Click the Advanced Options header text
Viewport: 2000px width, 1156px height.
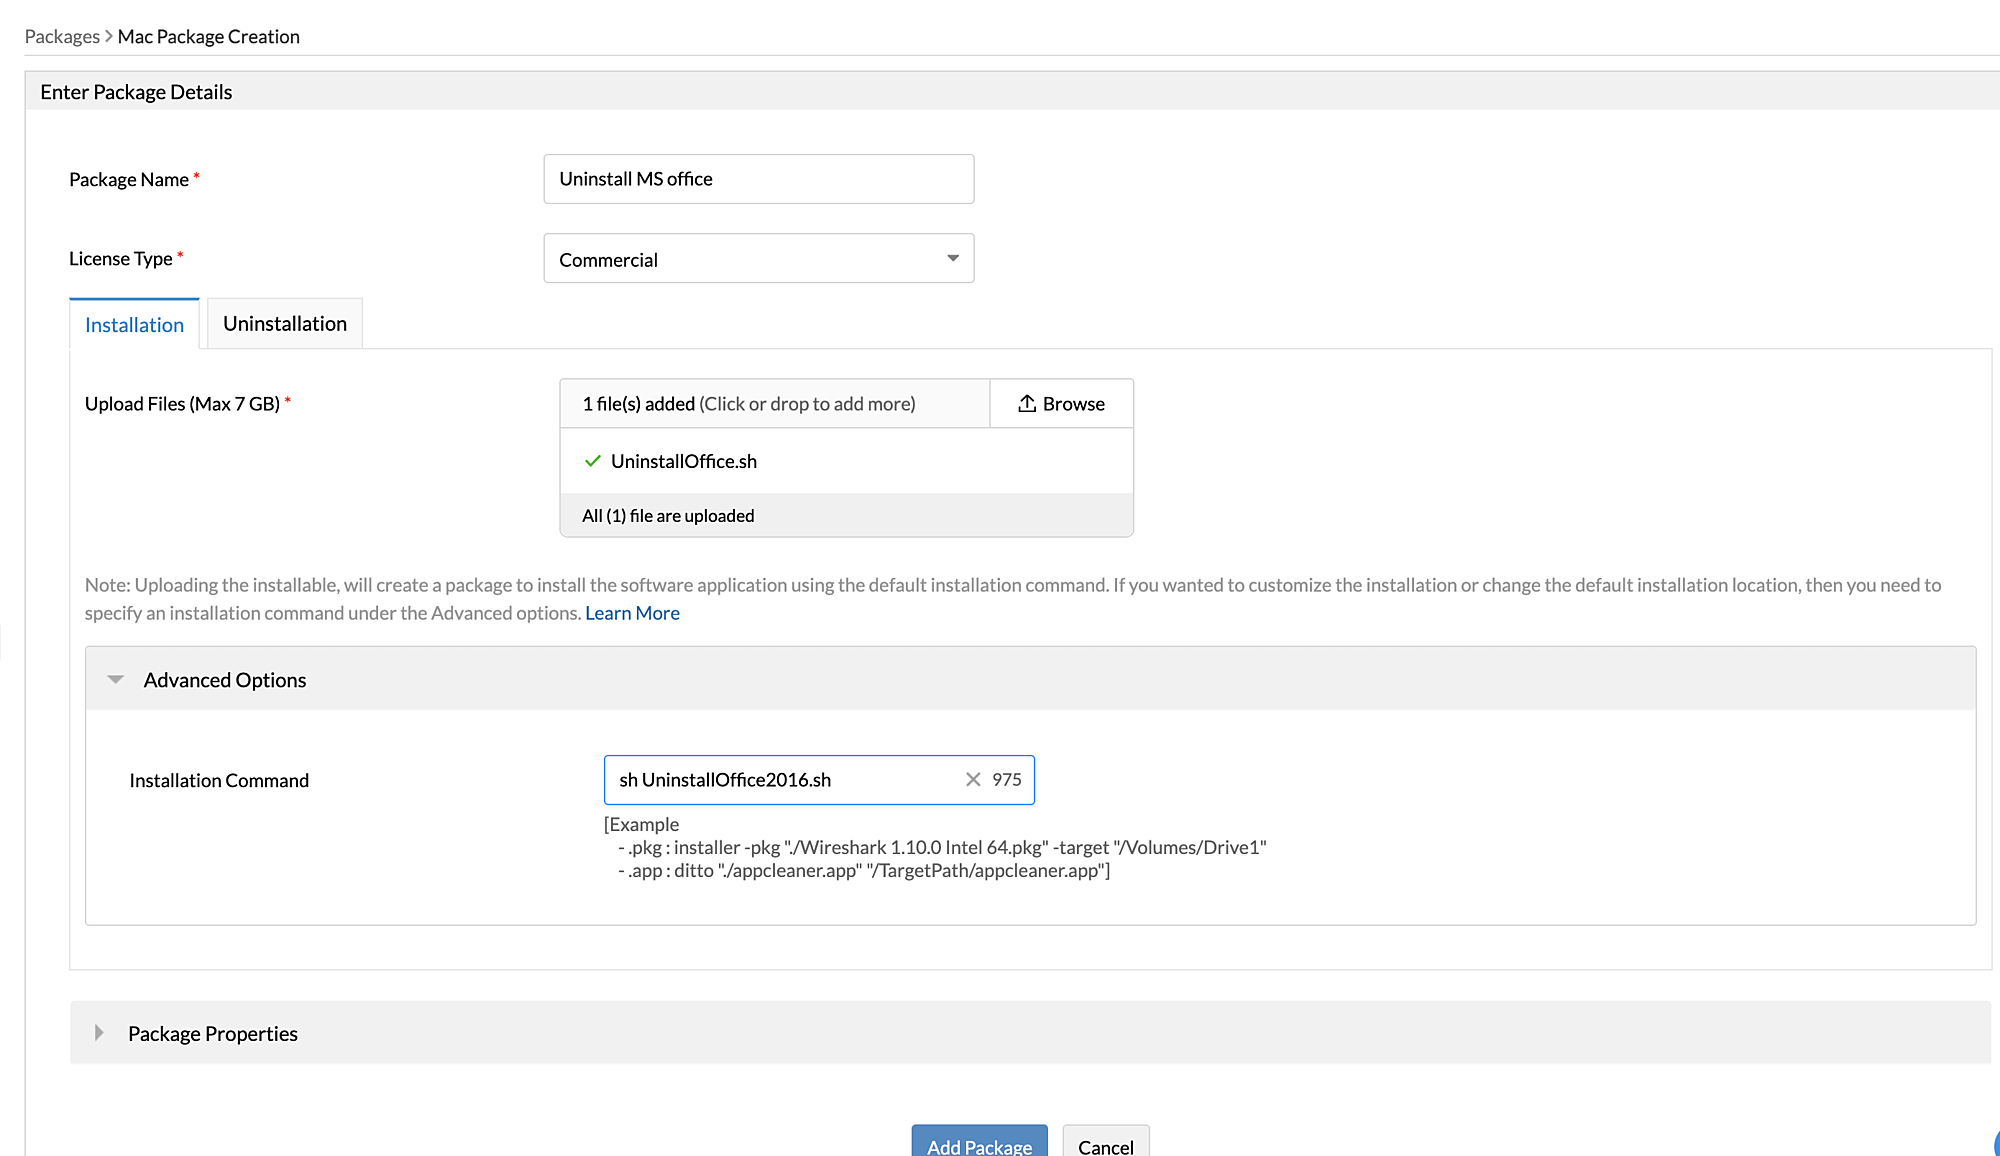click(x=225, y=680)
